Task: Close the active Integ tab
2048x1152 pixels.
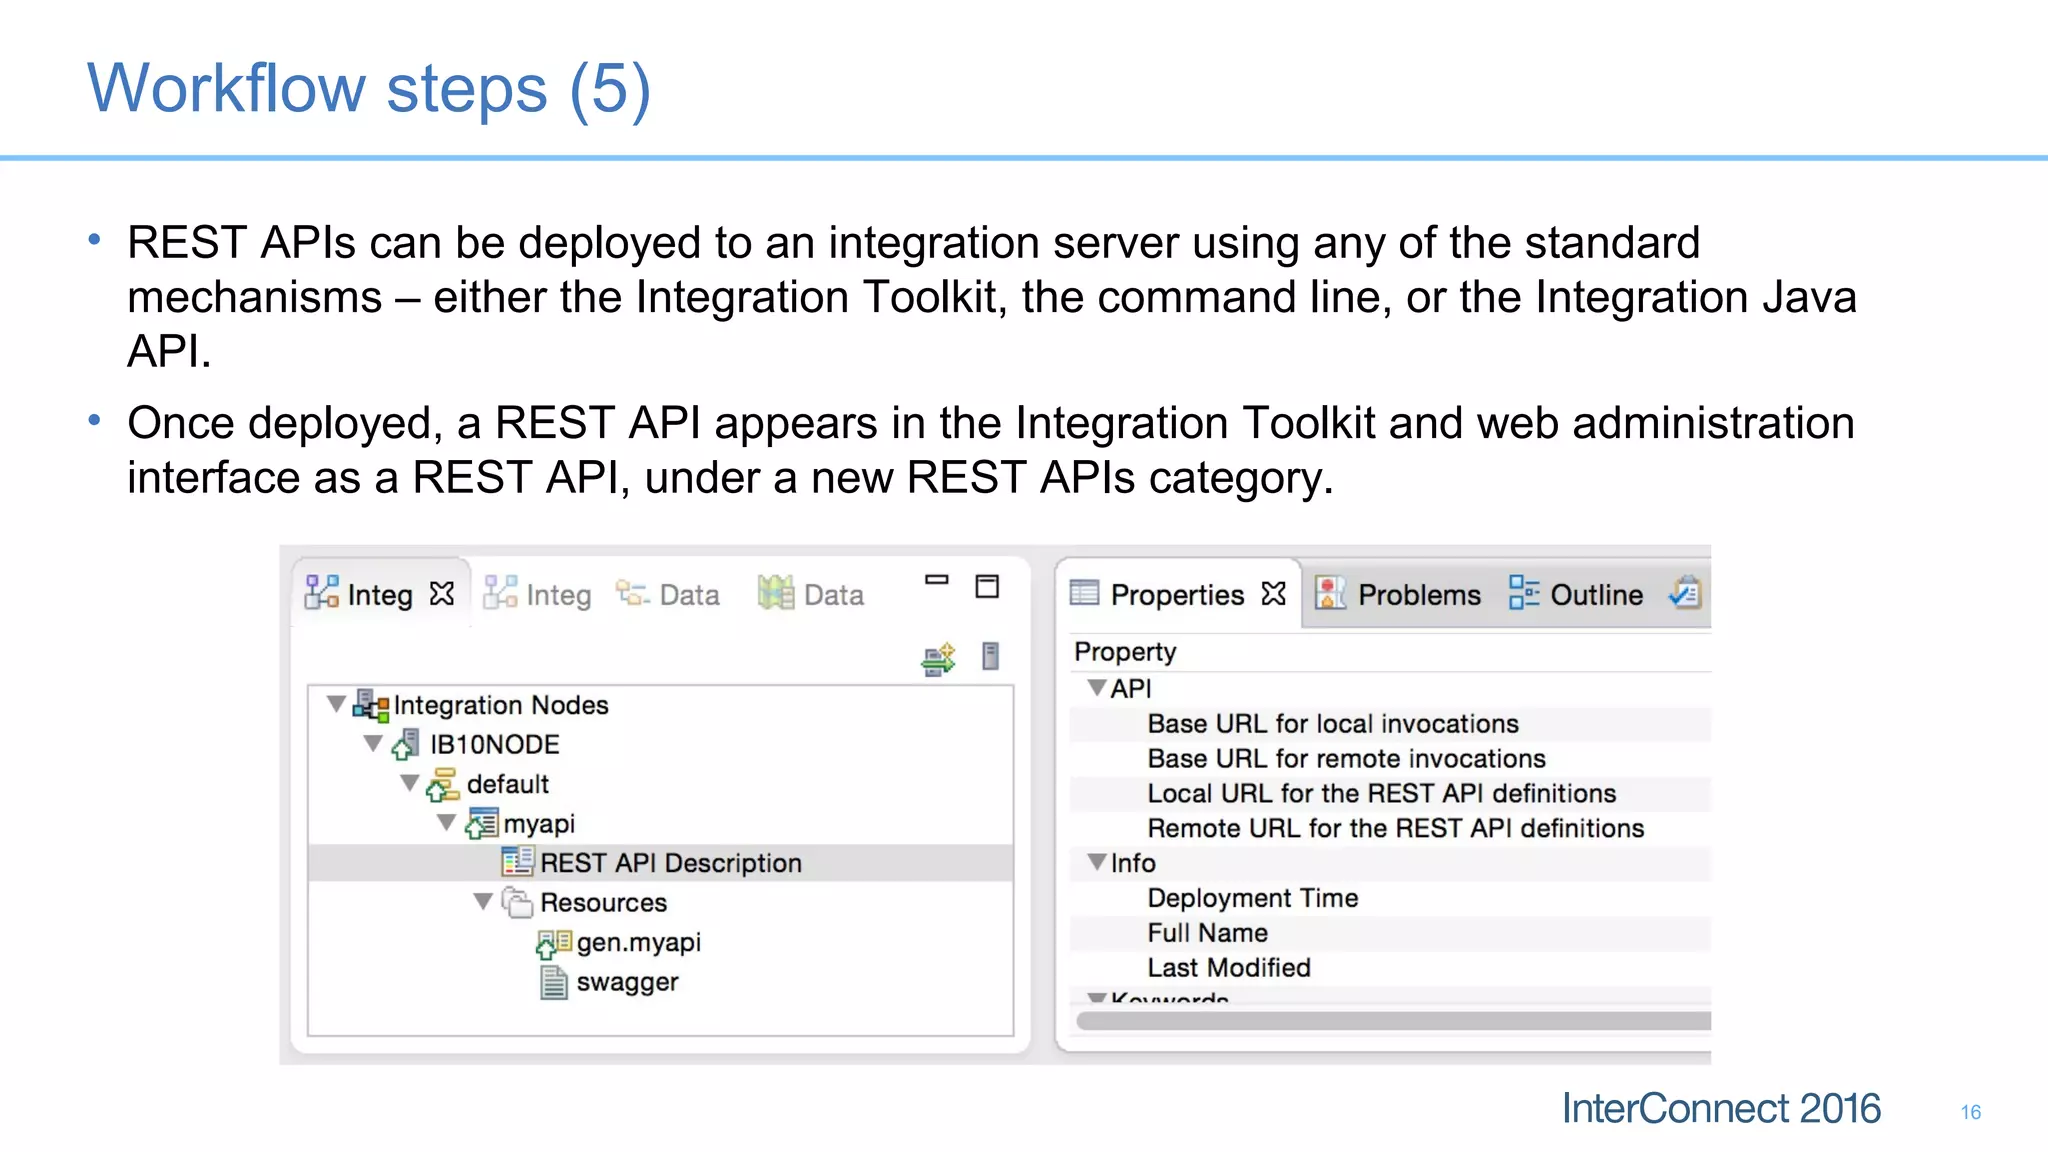Action: (442, 594)
